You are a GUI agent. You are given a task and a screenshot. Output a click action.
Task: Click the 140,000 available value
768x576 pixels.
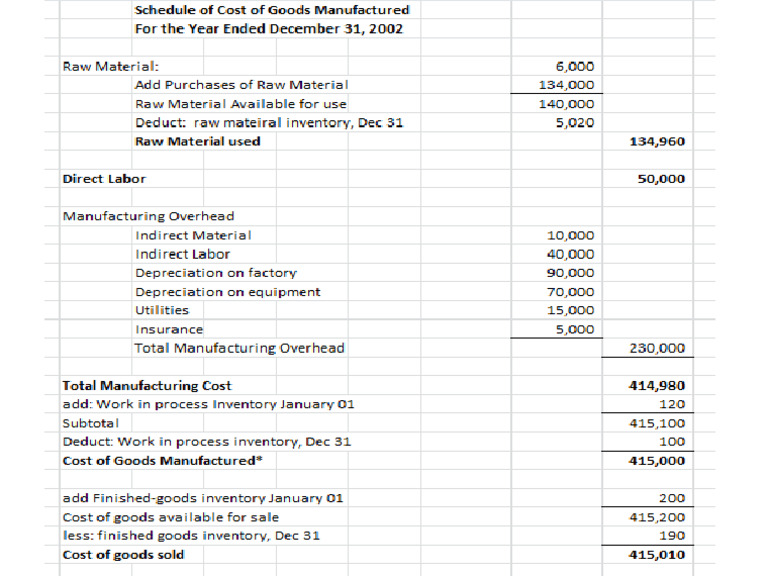tap(566, 104)
